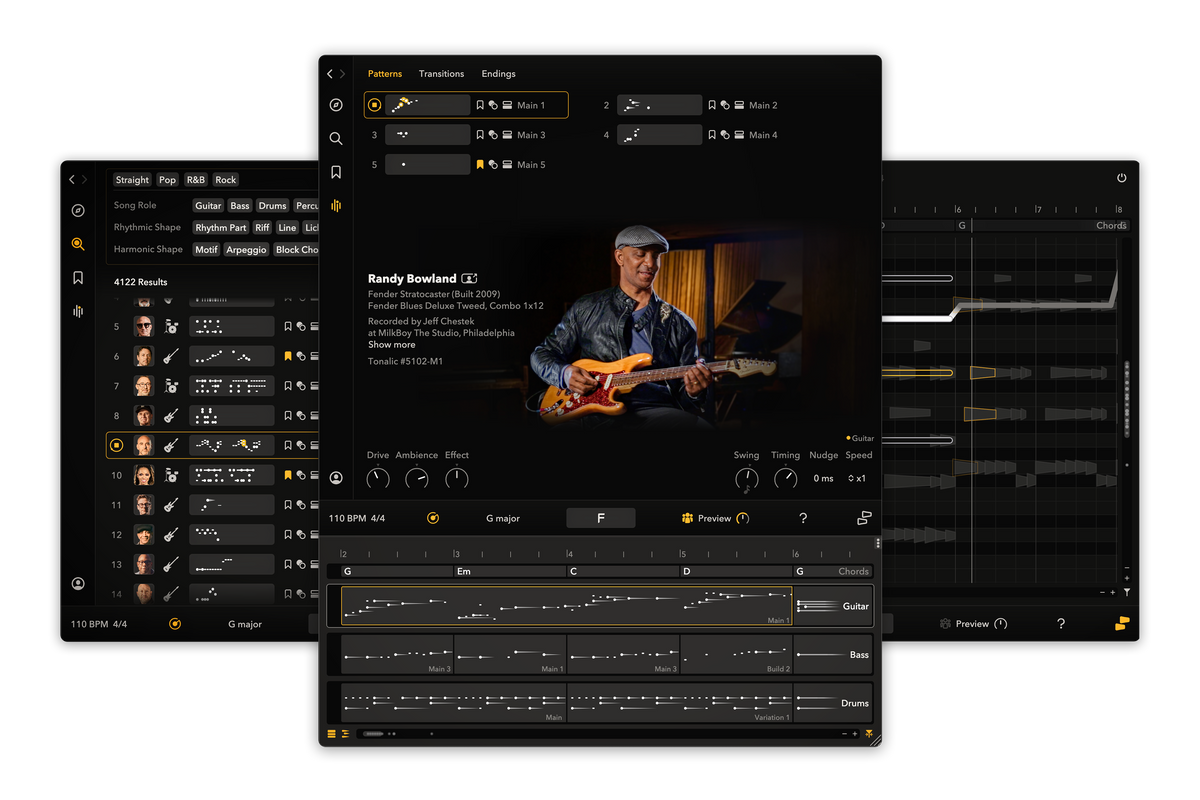
Task: Zoom out arranger with the minus button
Action: 844,734
